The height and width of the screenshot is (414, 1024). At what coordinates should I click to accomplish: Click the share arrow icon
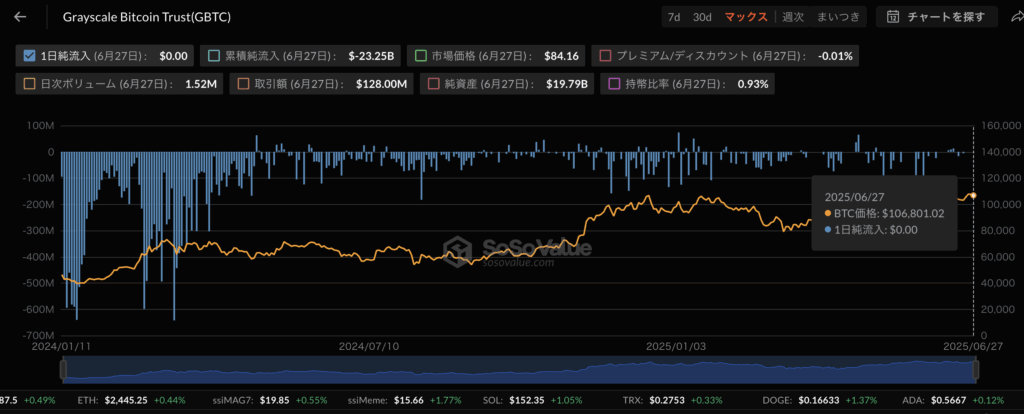click(1016, 17)
